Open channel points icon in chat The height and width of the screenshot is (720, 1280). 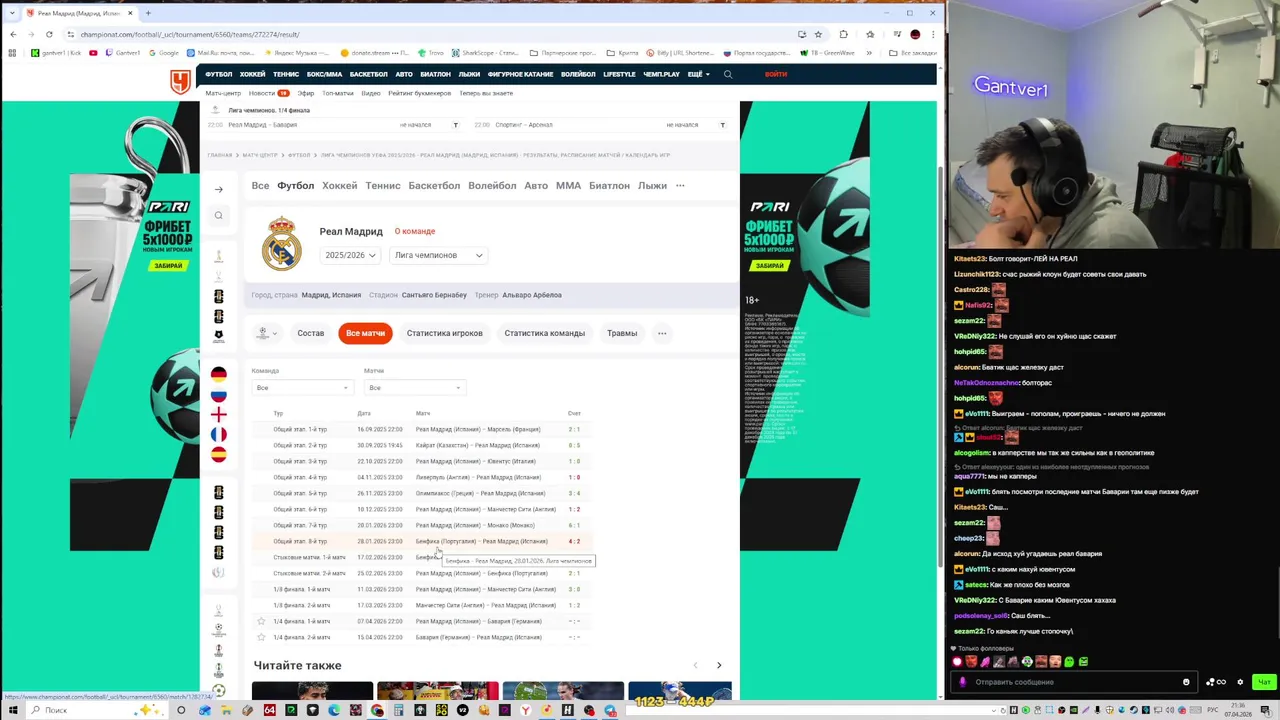click(1216, 682)
